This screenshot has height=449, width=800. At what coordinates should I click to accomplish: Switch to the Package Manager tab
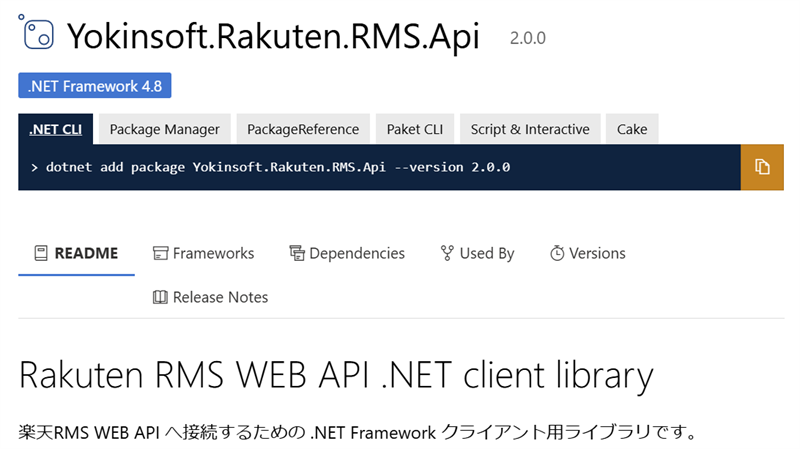165,129
